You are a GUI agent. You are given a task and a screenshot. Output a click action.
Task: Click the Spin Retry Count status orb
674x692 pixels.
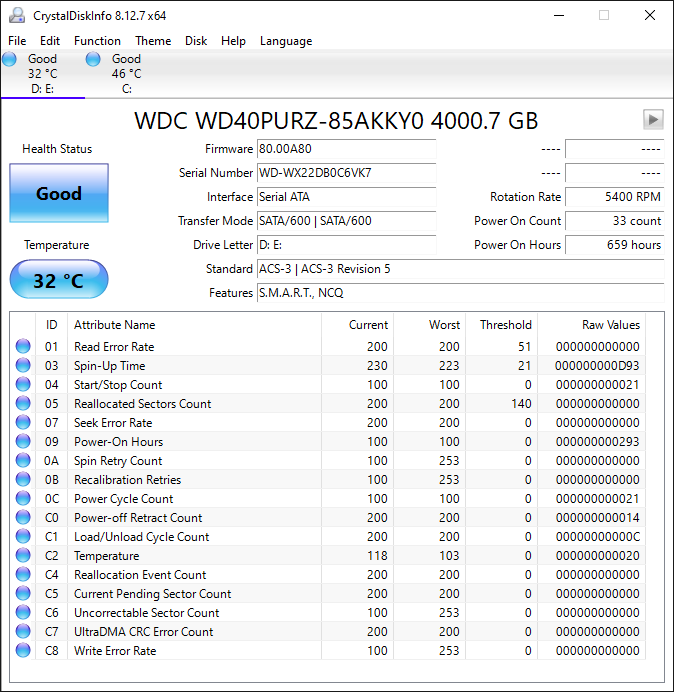pyautogui.click(x=23, y=460)
